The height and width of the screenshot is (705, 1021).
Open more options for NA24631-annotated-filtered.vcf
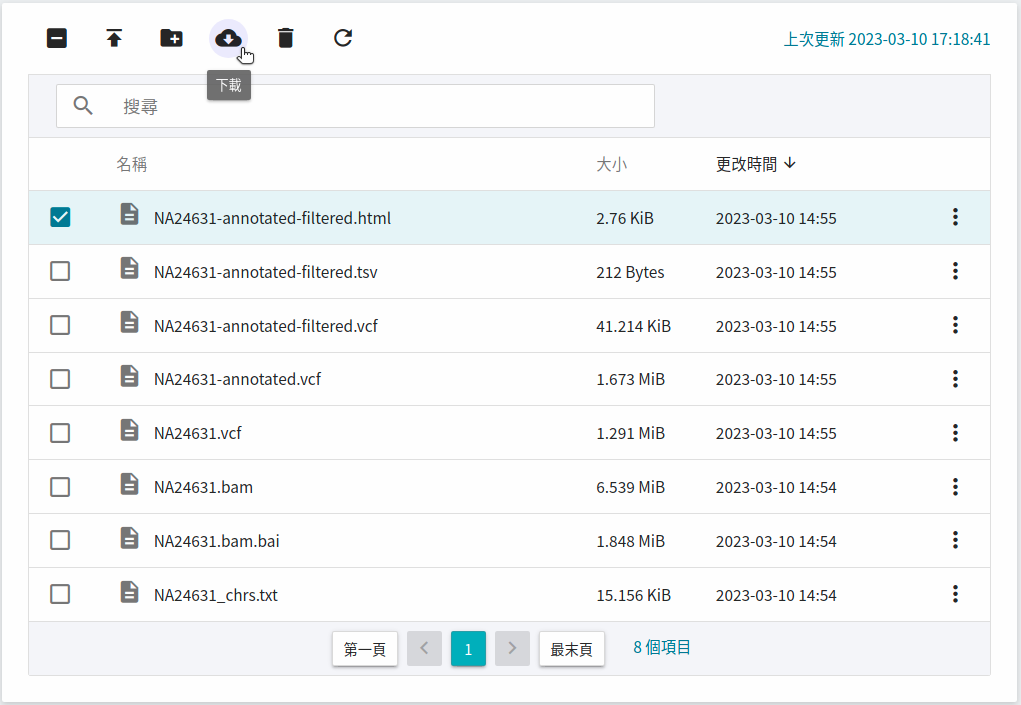[955, 325]
